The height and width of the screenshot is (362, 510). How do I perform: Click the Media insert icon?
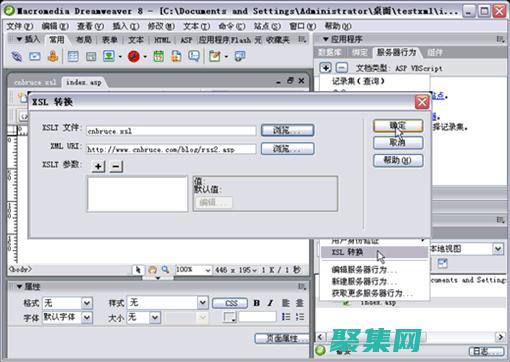click(134, 56)
